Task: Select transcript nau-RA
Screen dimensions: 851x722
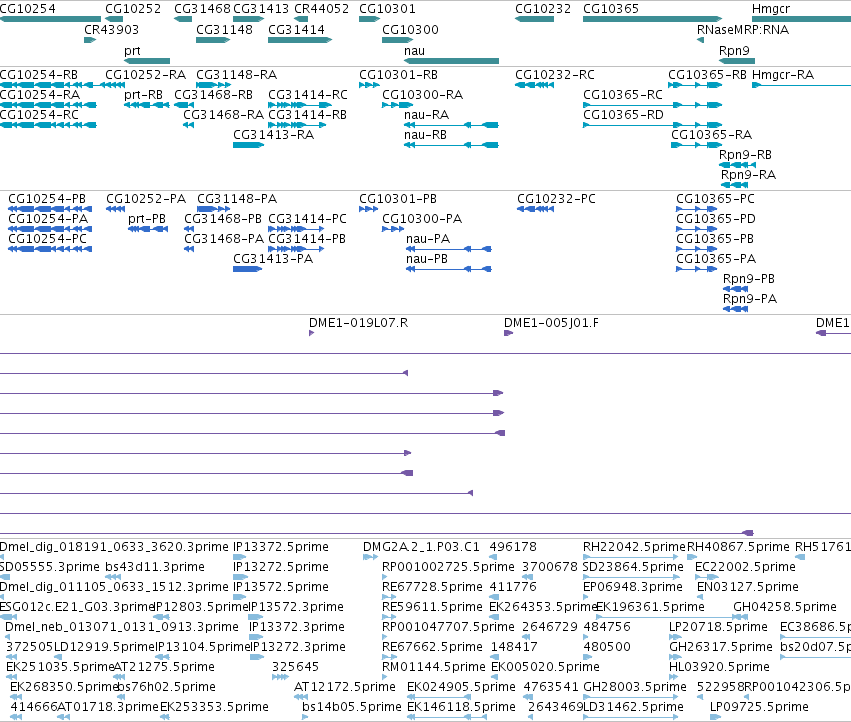Action: point(426,115)
